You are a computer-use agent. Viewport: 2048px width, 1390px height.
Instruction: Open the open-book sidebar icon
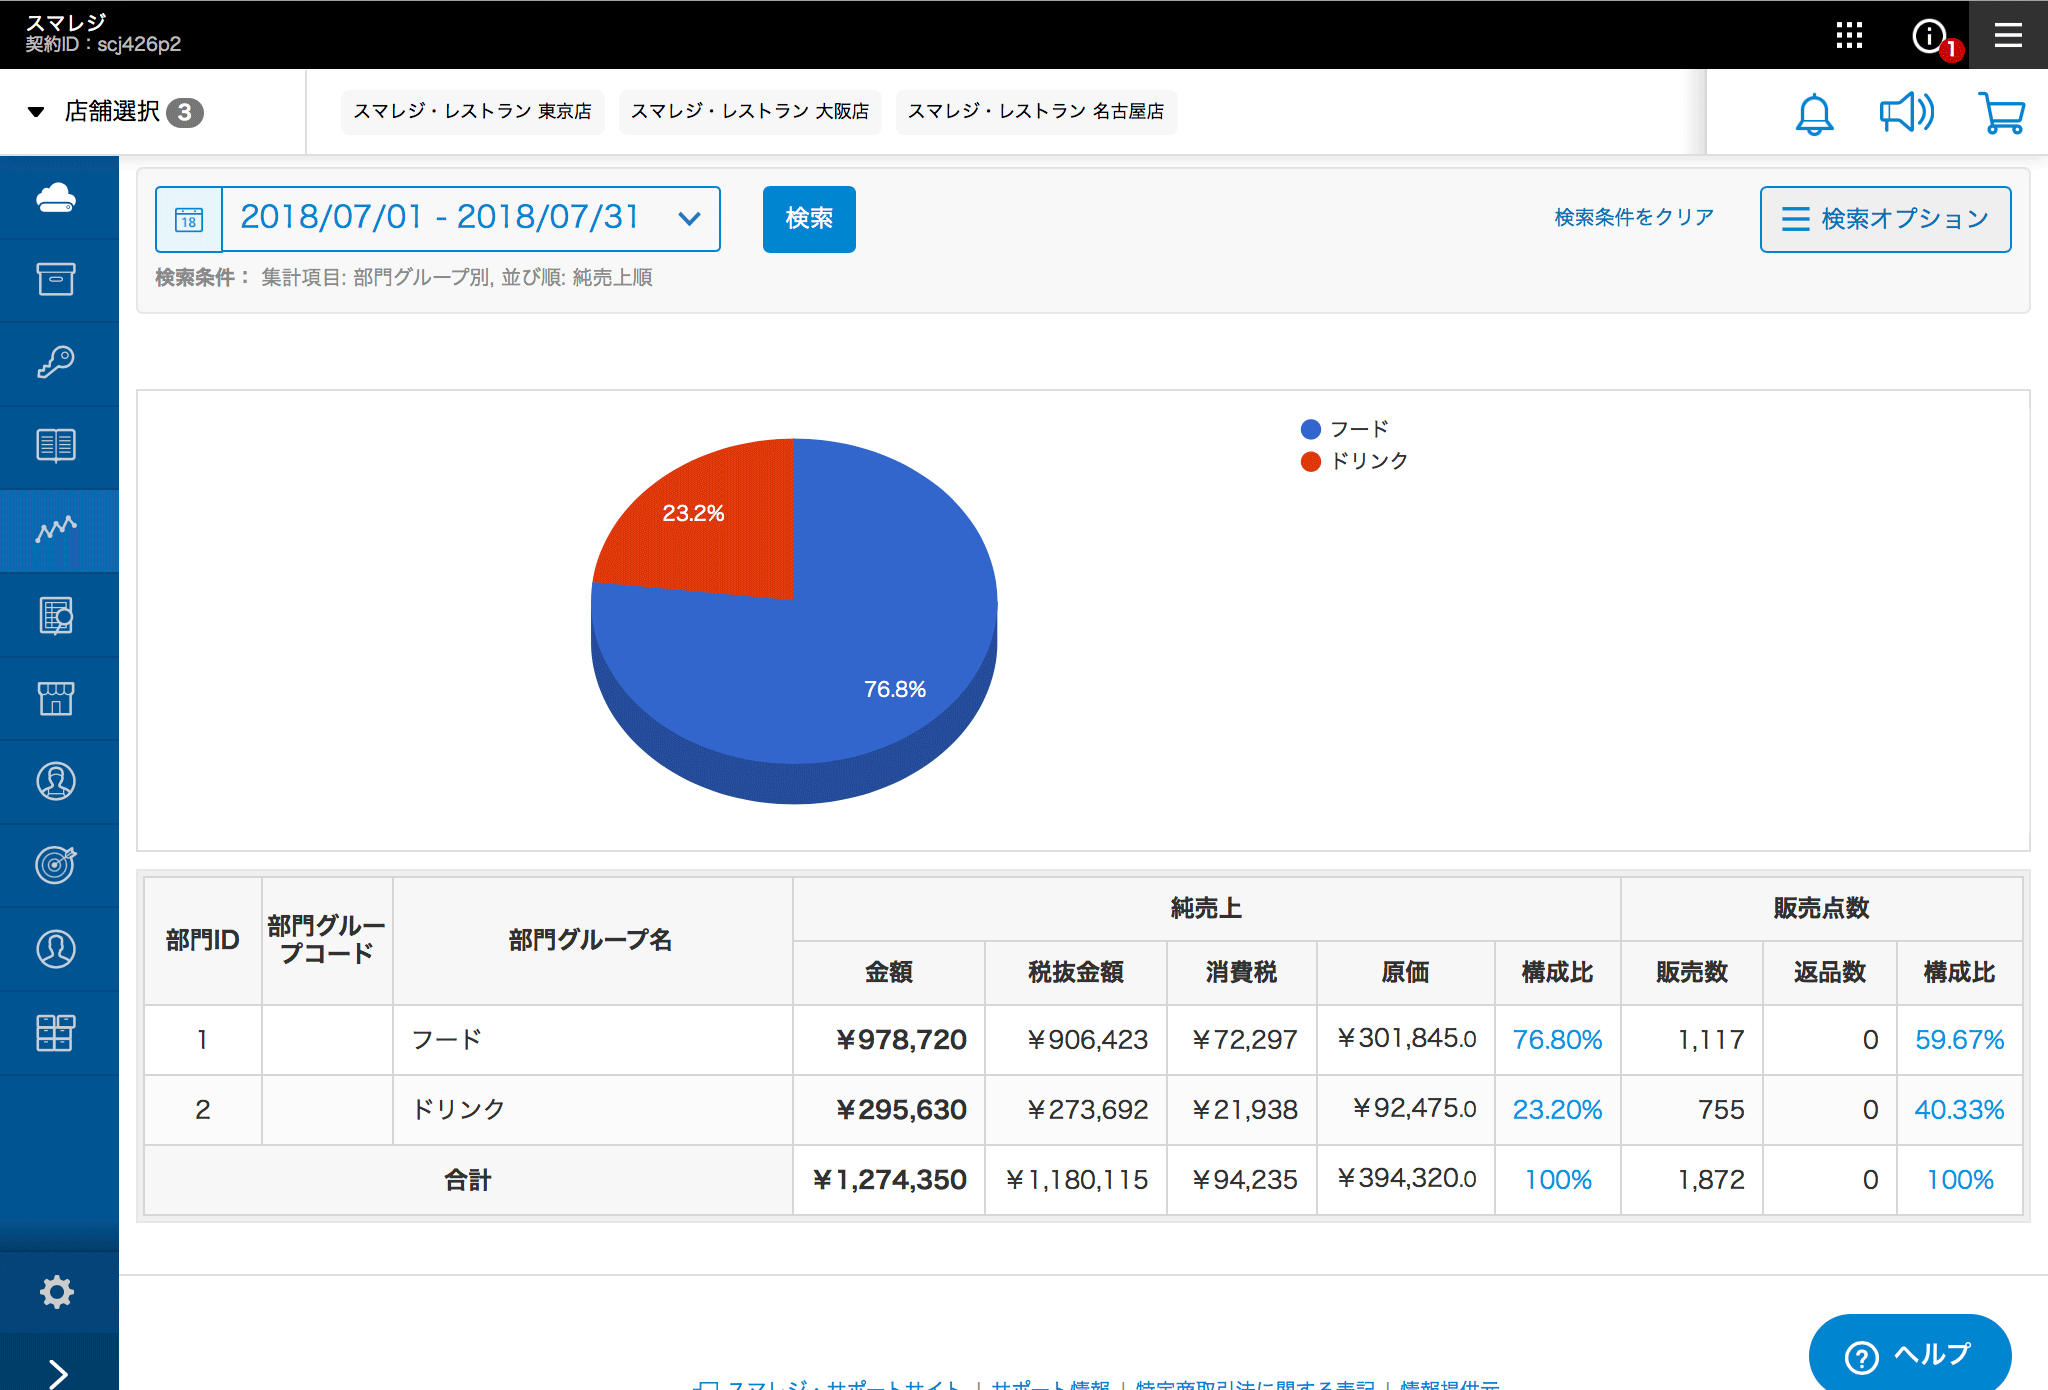pyautogui.click(x=56, y=446)
